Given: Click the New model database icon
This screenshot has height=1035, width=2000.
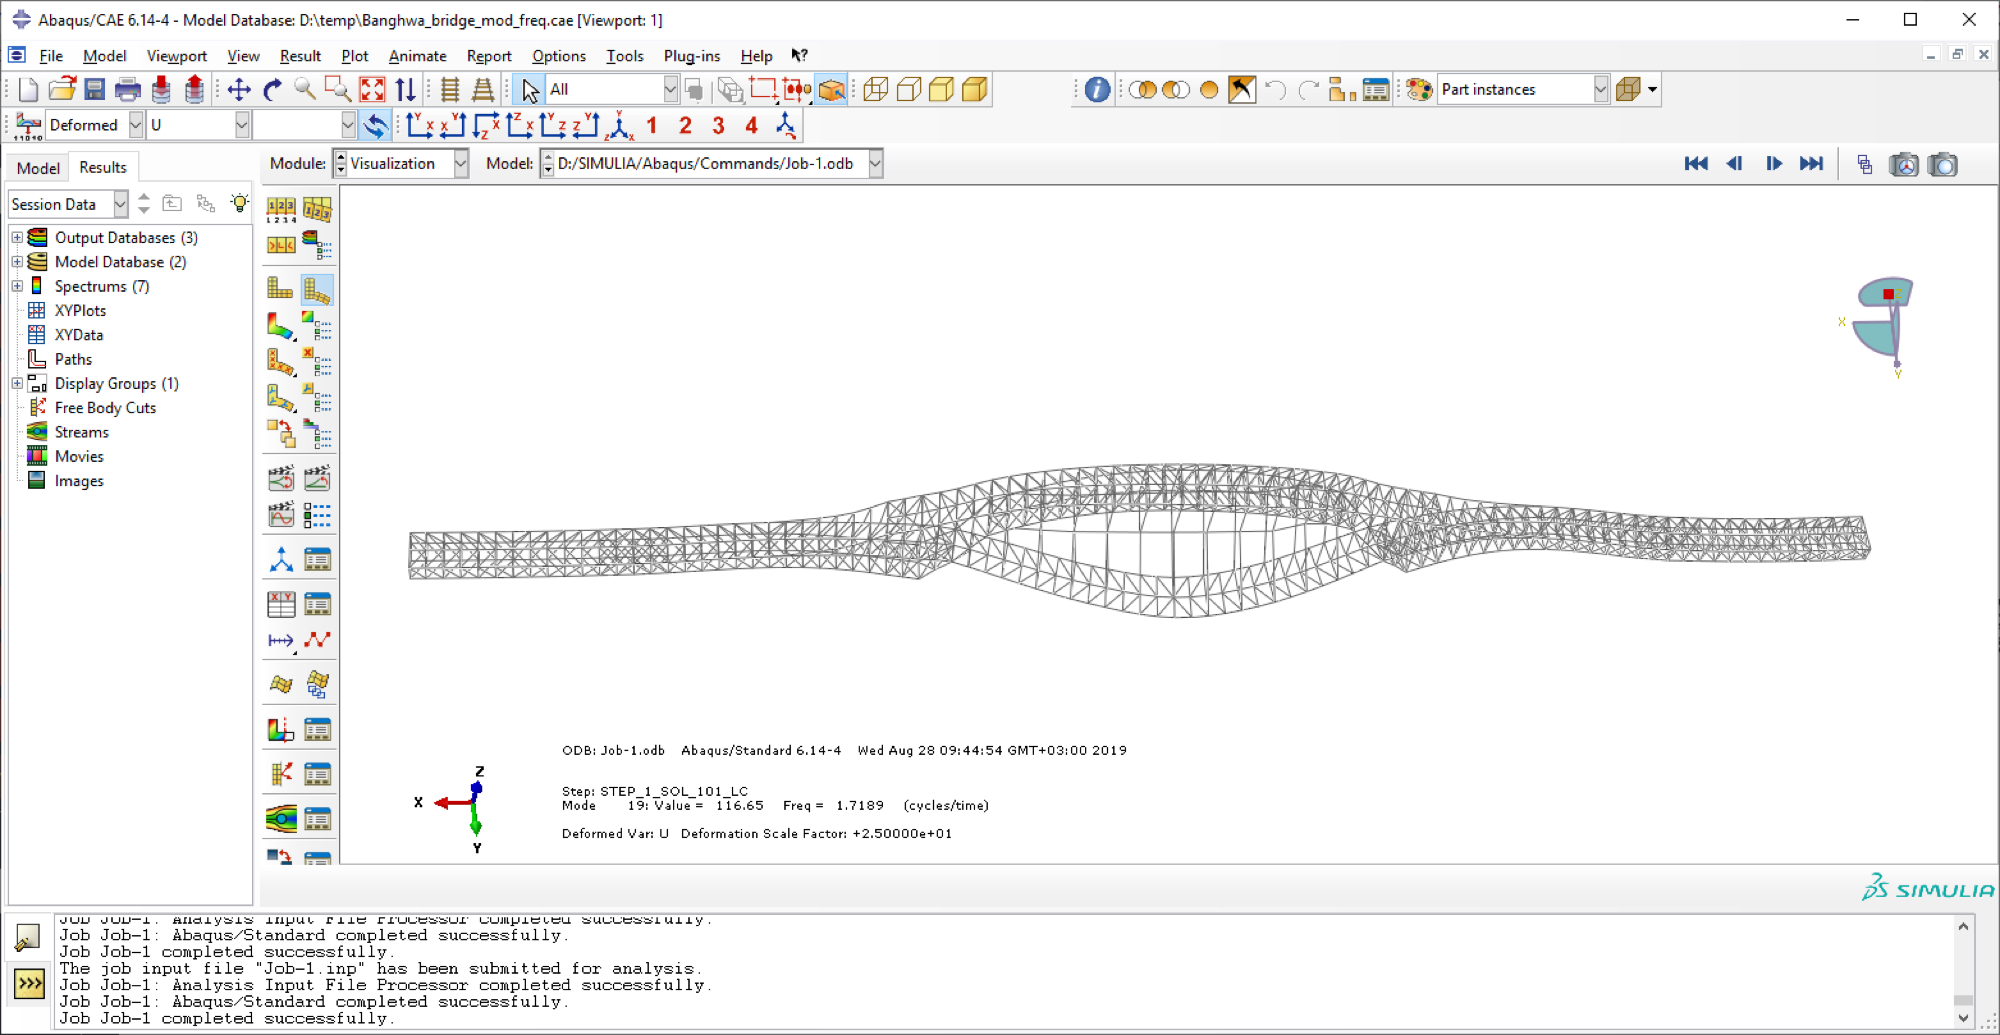Looking at the screenshot, I should [28, 90].
